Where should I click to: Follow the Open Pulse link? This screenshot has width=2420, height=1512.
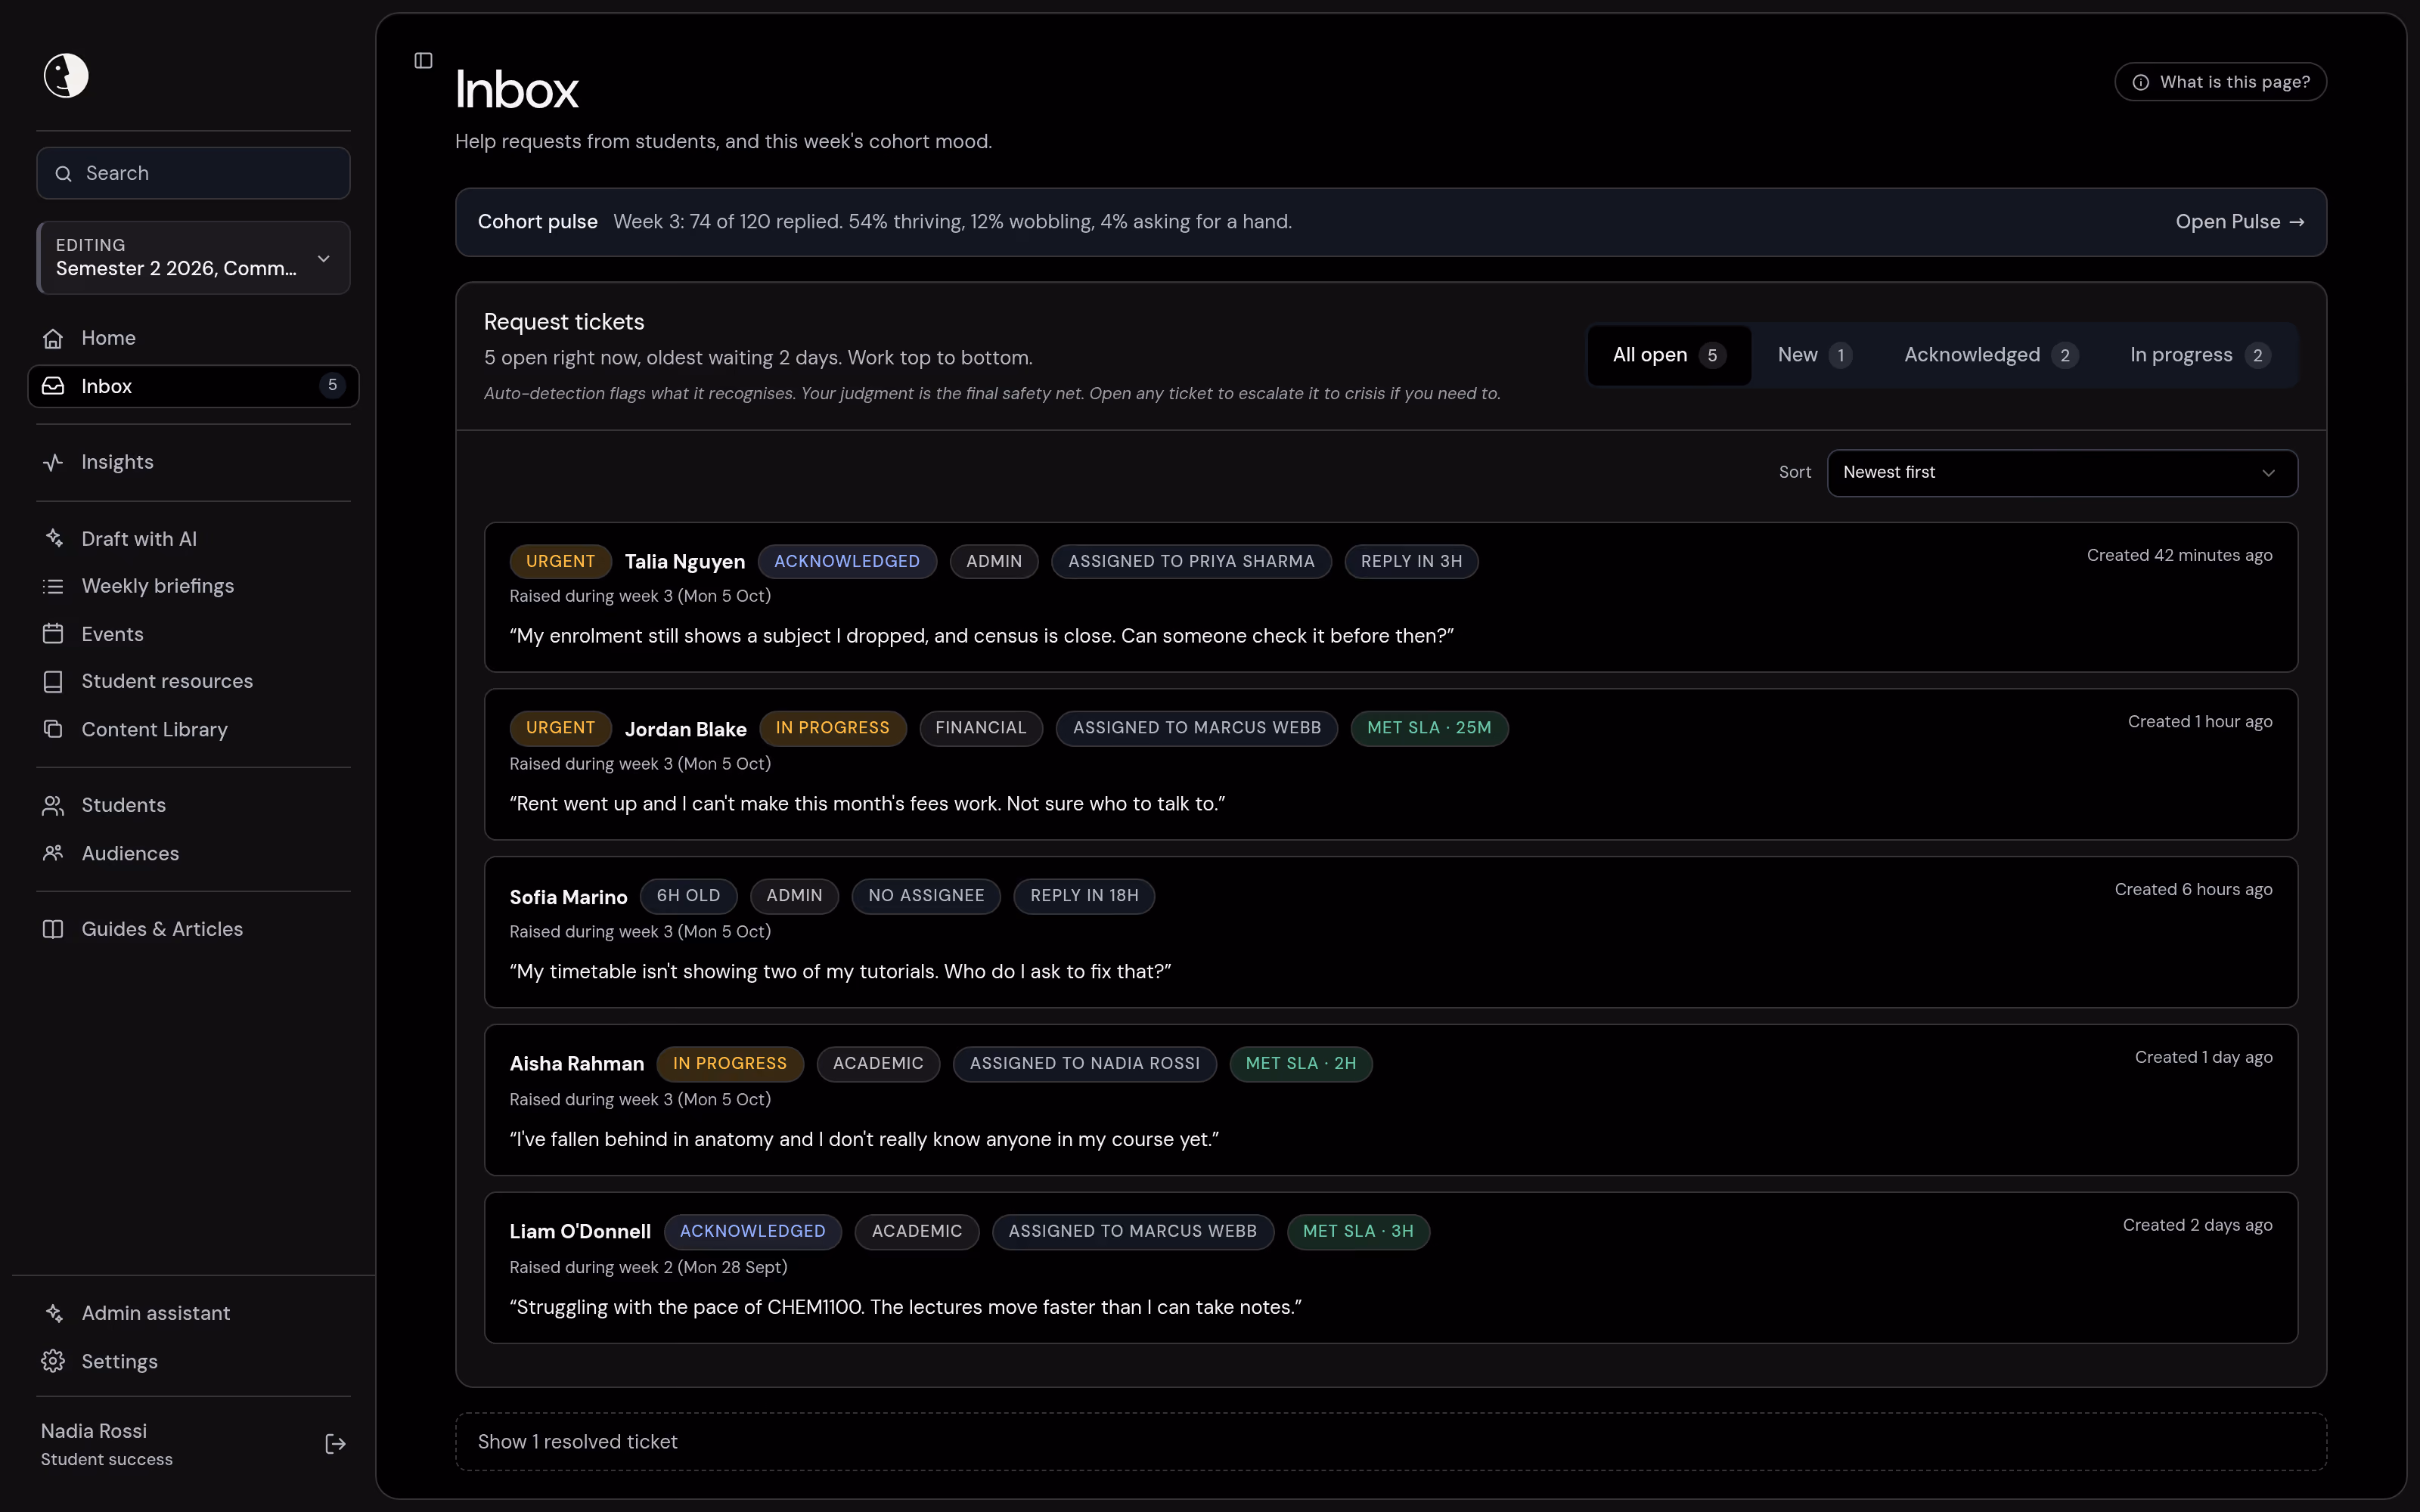click(2240, 222)
